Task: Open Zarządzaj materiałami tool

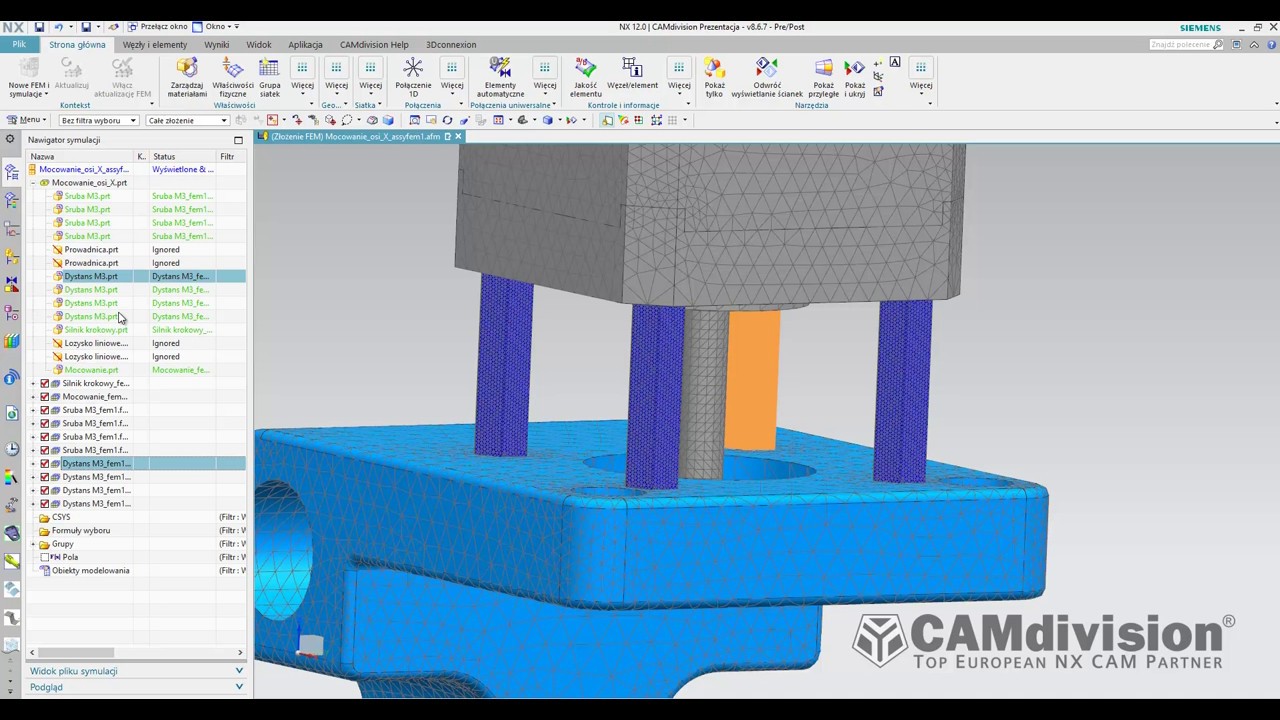Action: [187, 76]
